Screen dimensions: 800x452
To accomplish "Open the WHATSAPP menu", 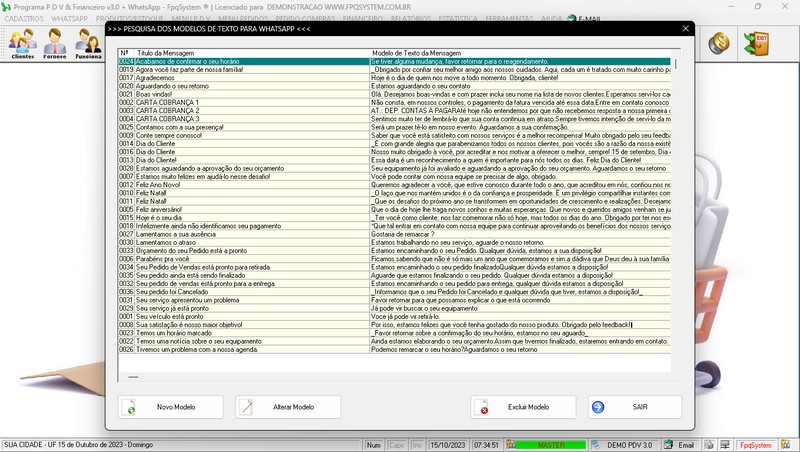I will pyautogui.click(x=69, y=19).
